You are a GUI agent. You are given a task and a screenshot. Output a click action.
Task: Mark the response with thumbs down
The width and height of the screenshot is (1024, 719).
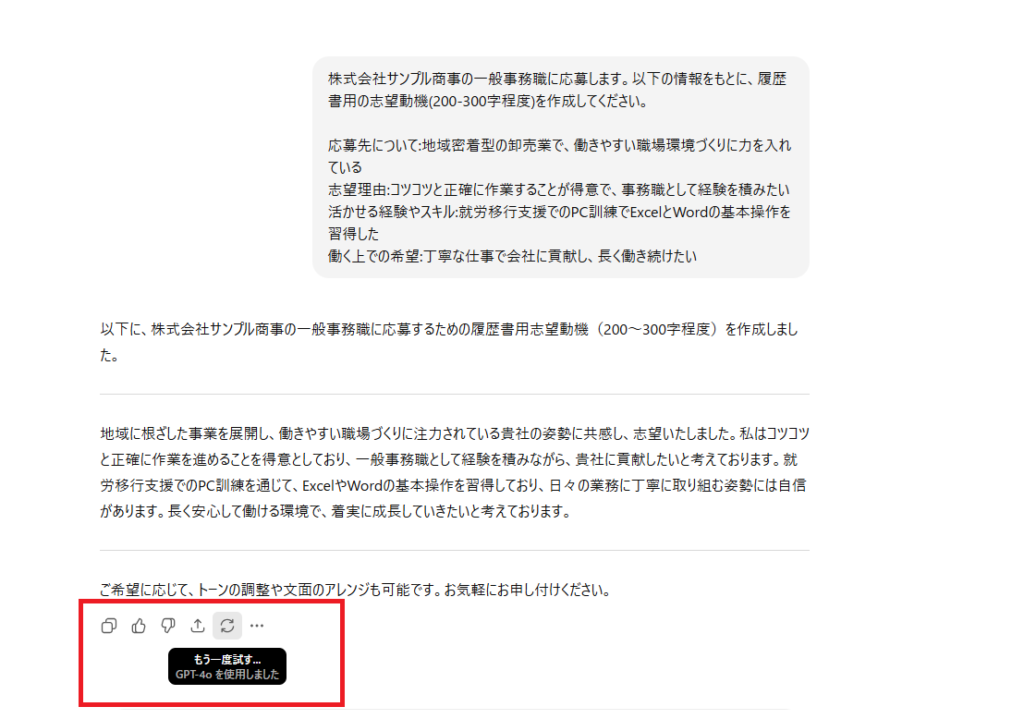coord(168,626)
